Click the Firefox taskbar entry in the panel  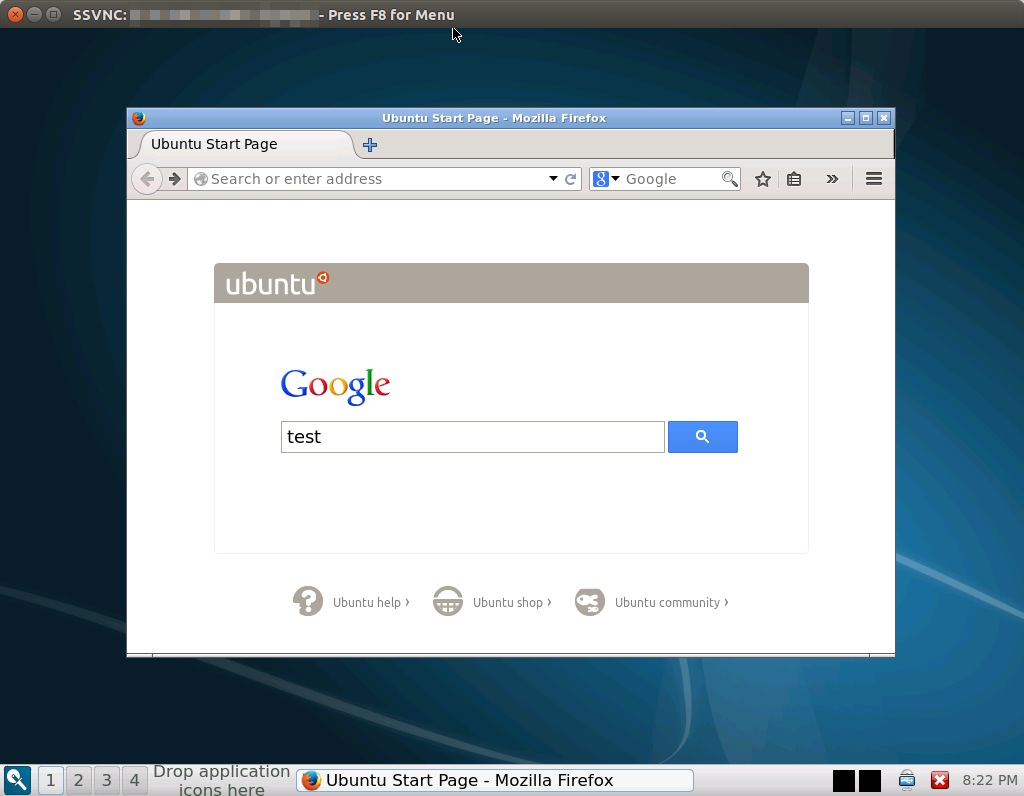pyautogui.click(x=495, y=780)
